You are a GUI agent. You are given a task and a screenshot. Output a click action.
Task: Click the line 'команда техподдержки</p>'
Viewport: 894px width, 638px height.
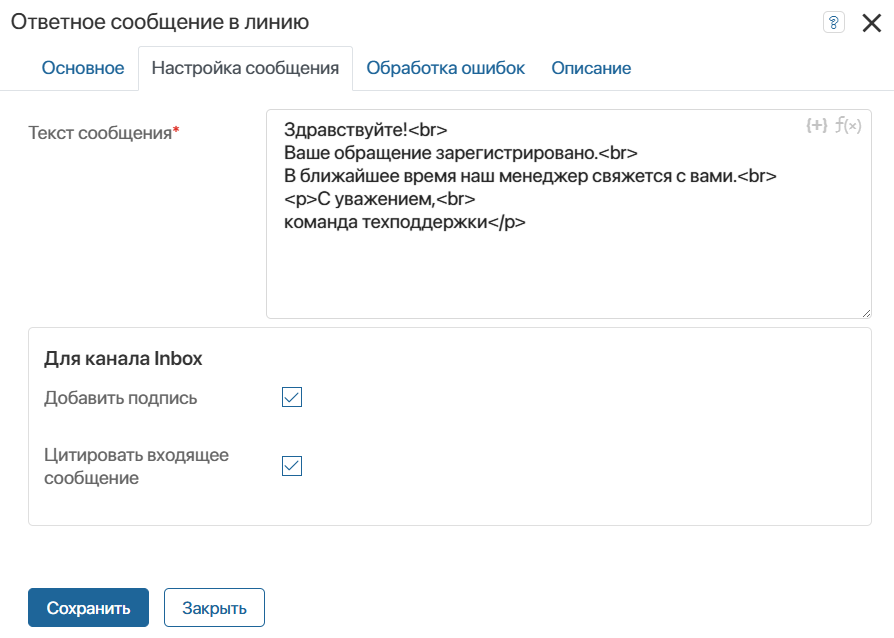coord(405,222)
